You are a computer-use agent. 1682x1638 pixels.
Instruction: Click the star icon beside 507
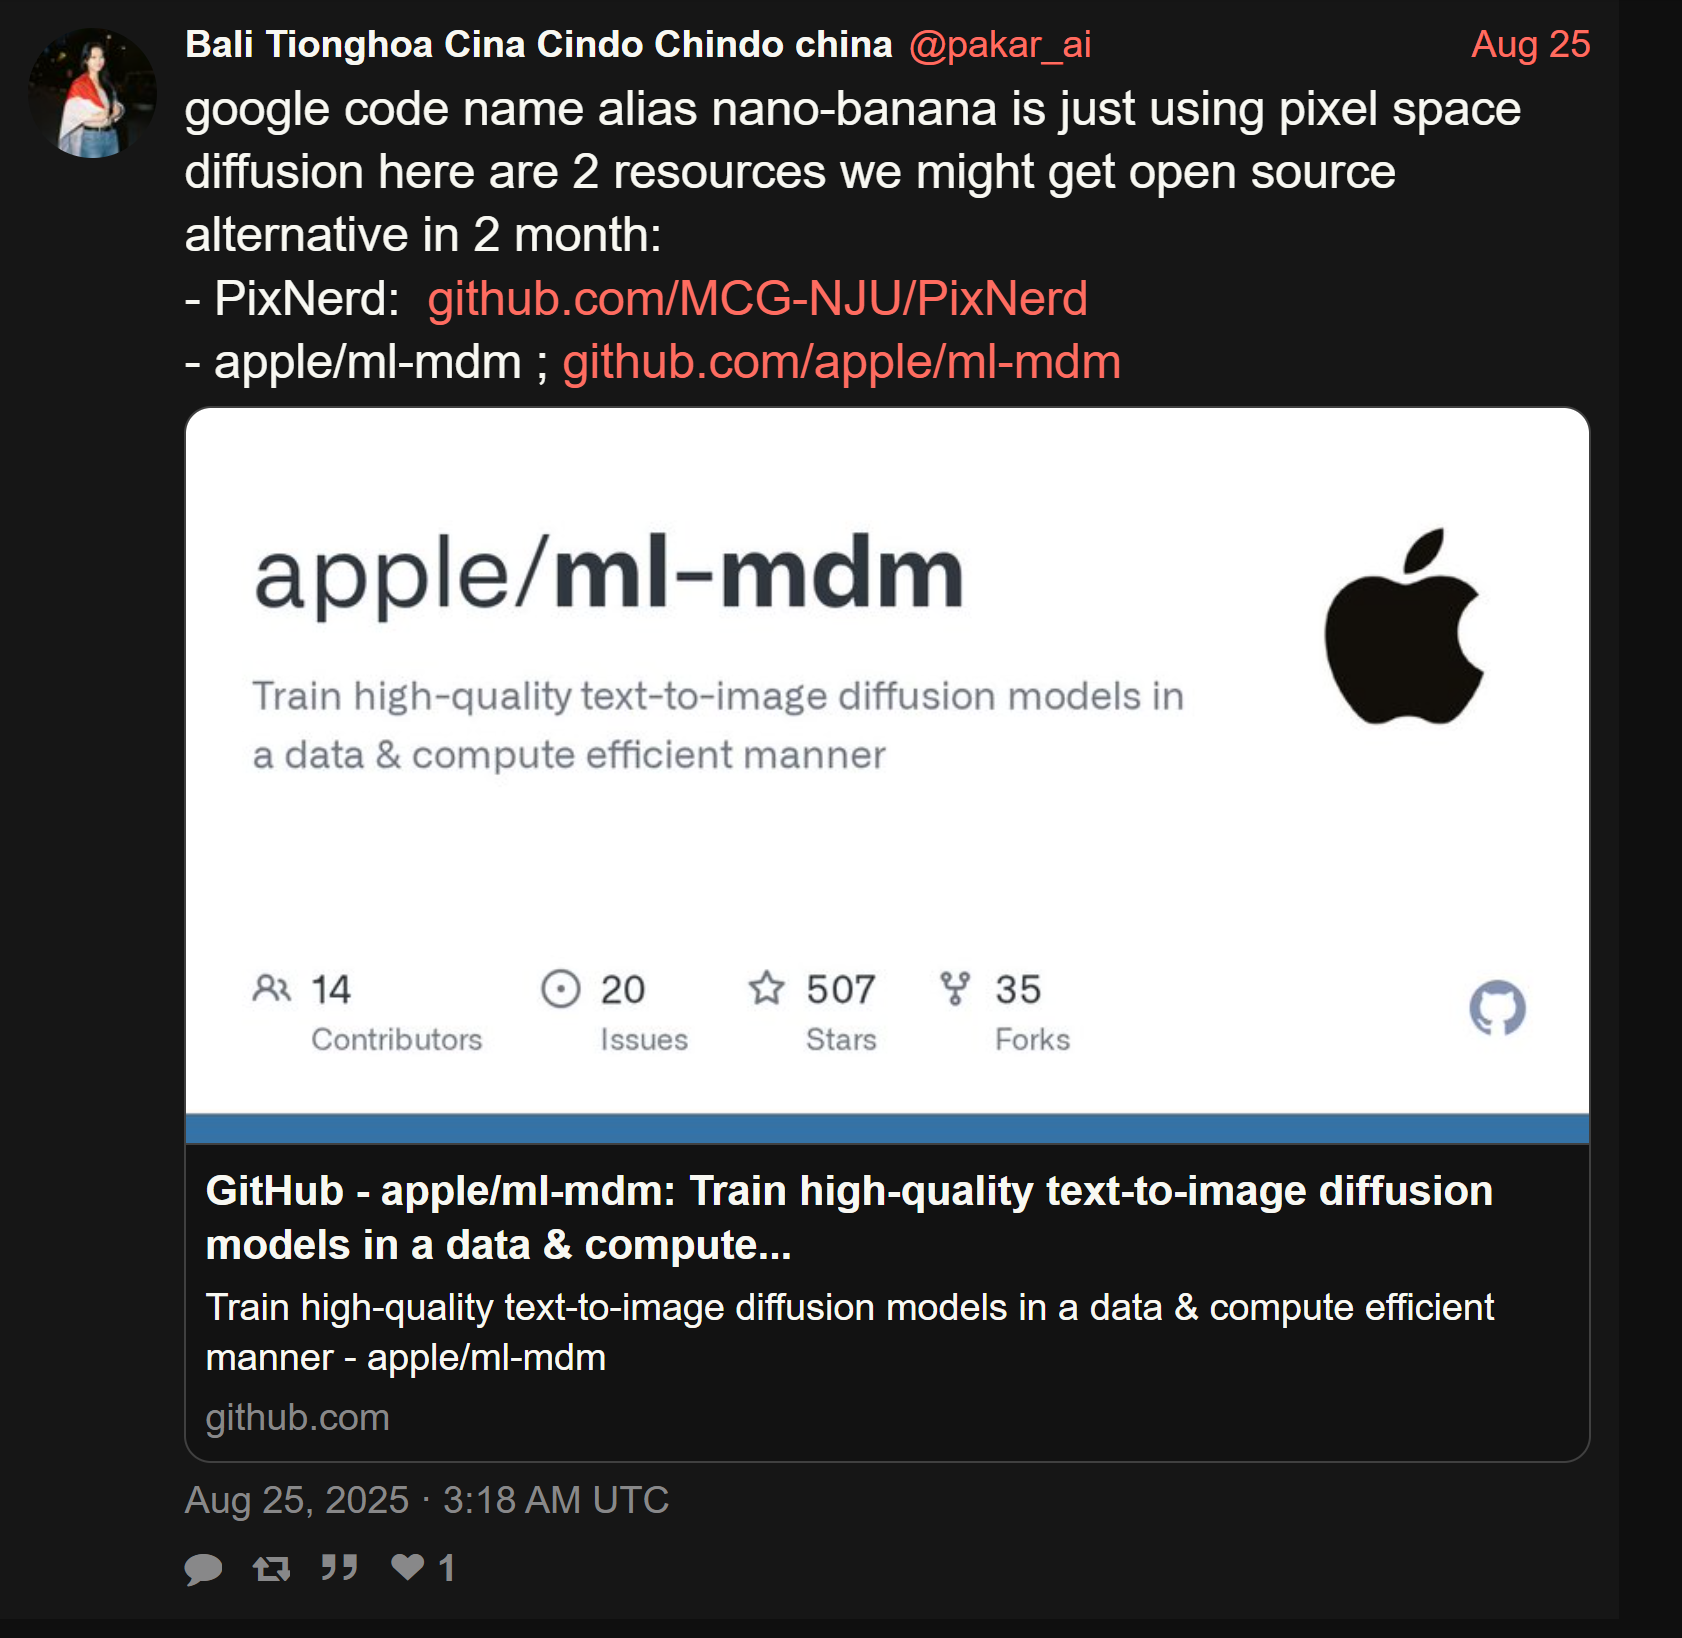click(x=767, y=988)
